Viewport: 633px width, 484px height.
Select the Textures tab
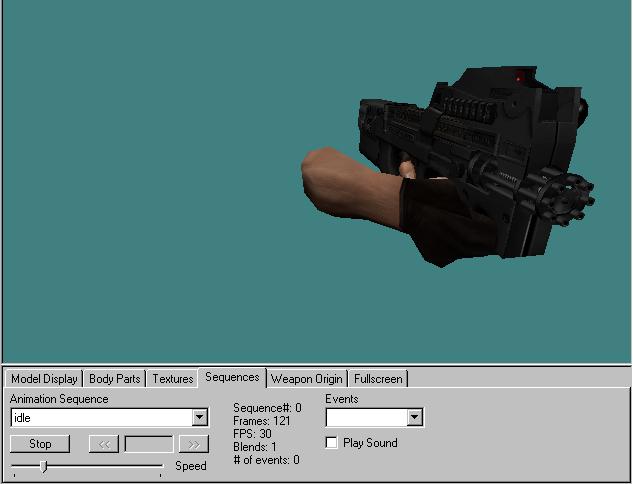point(172,379)
